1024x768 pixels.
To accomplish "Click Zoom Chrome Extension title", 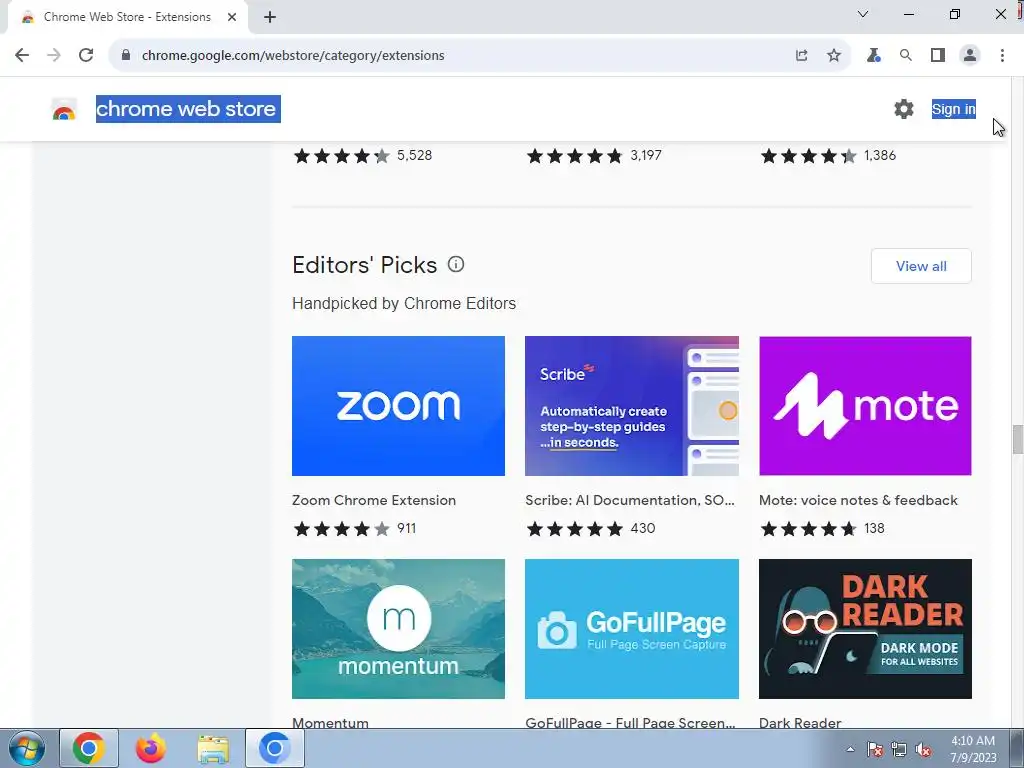I will click(x=374, y=500).
